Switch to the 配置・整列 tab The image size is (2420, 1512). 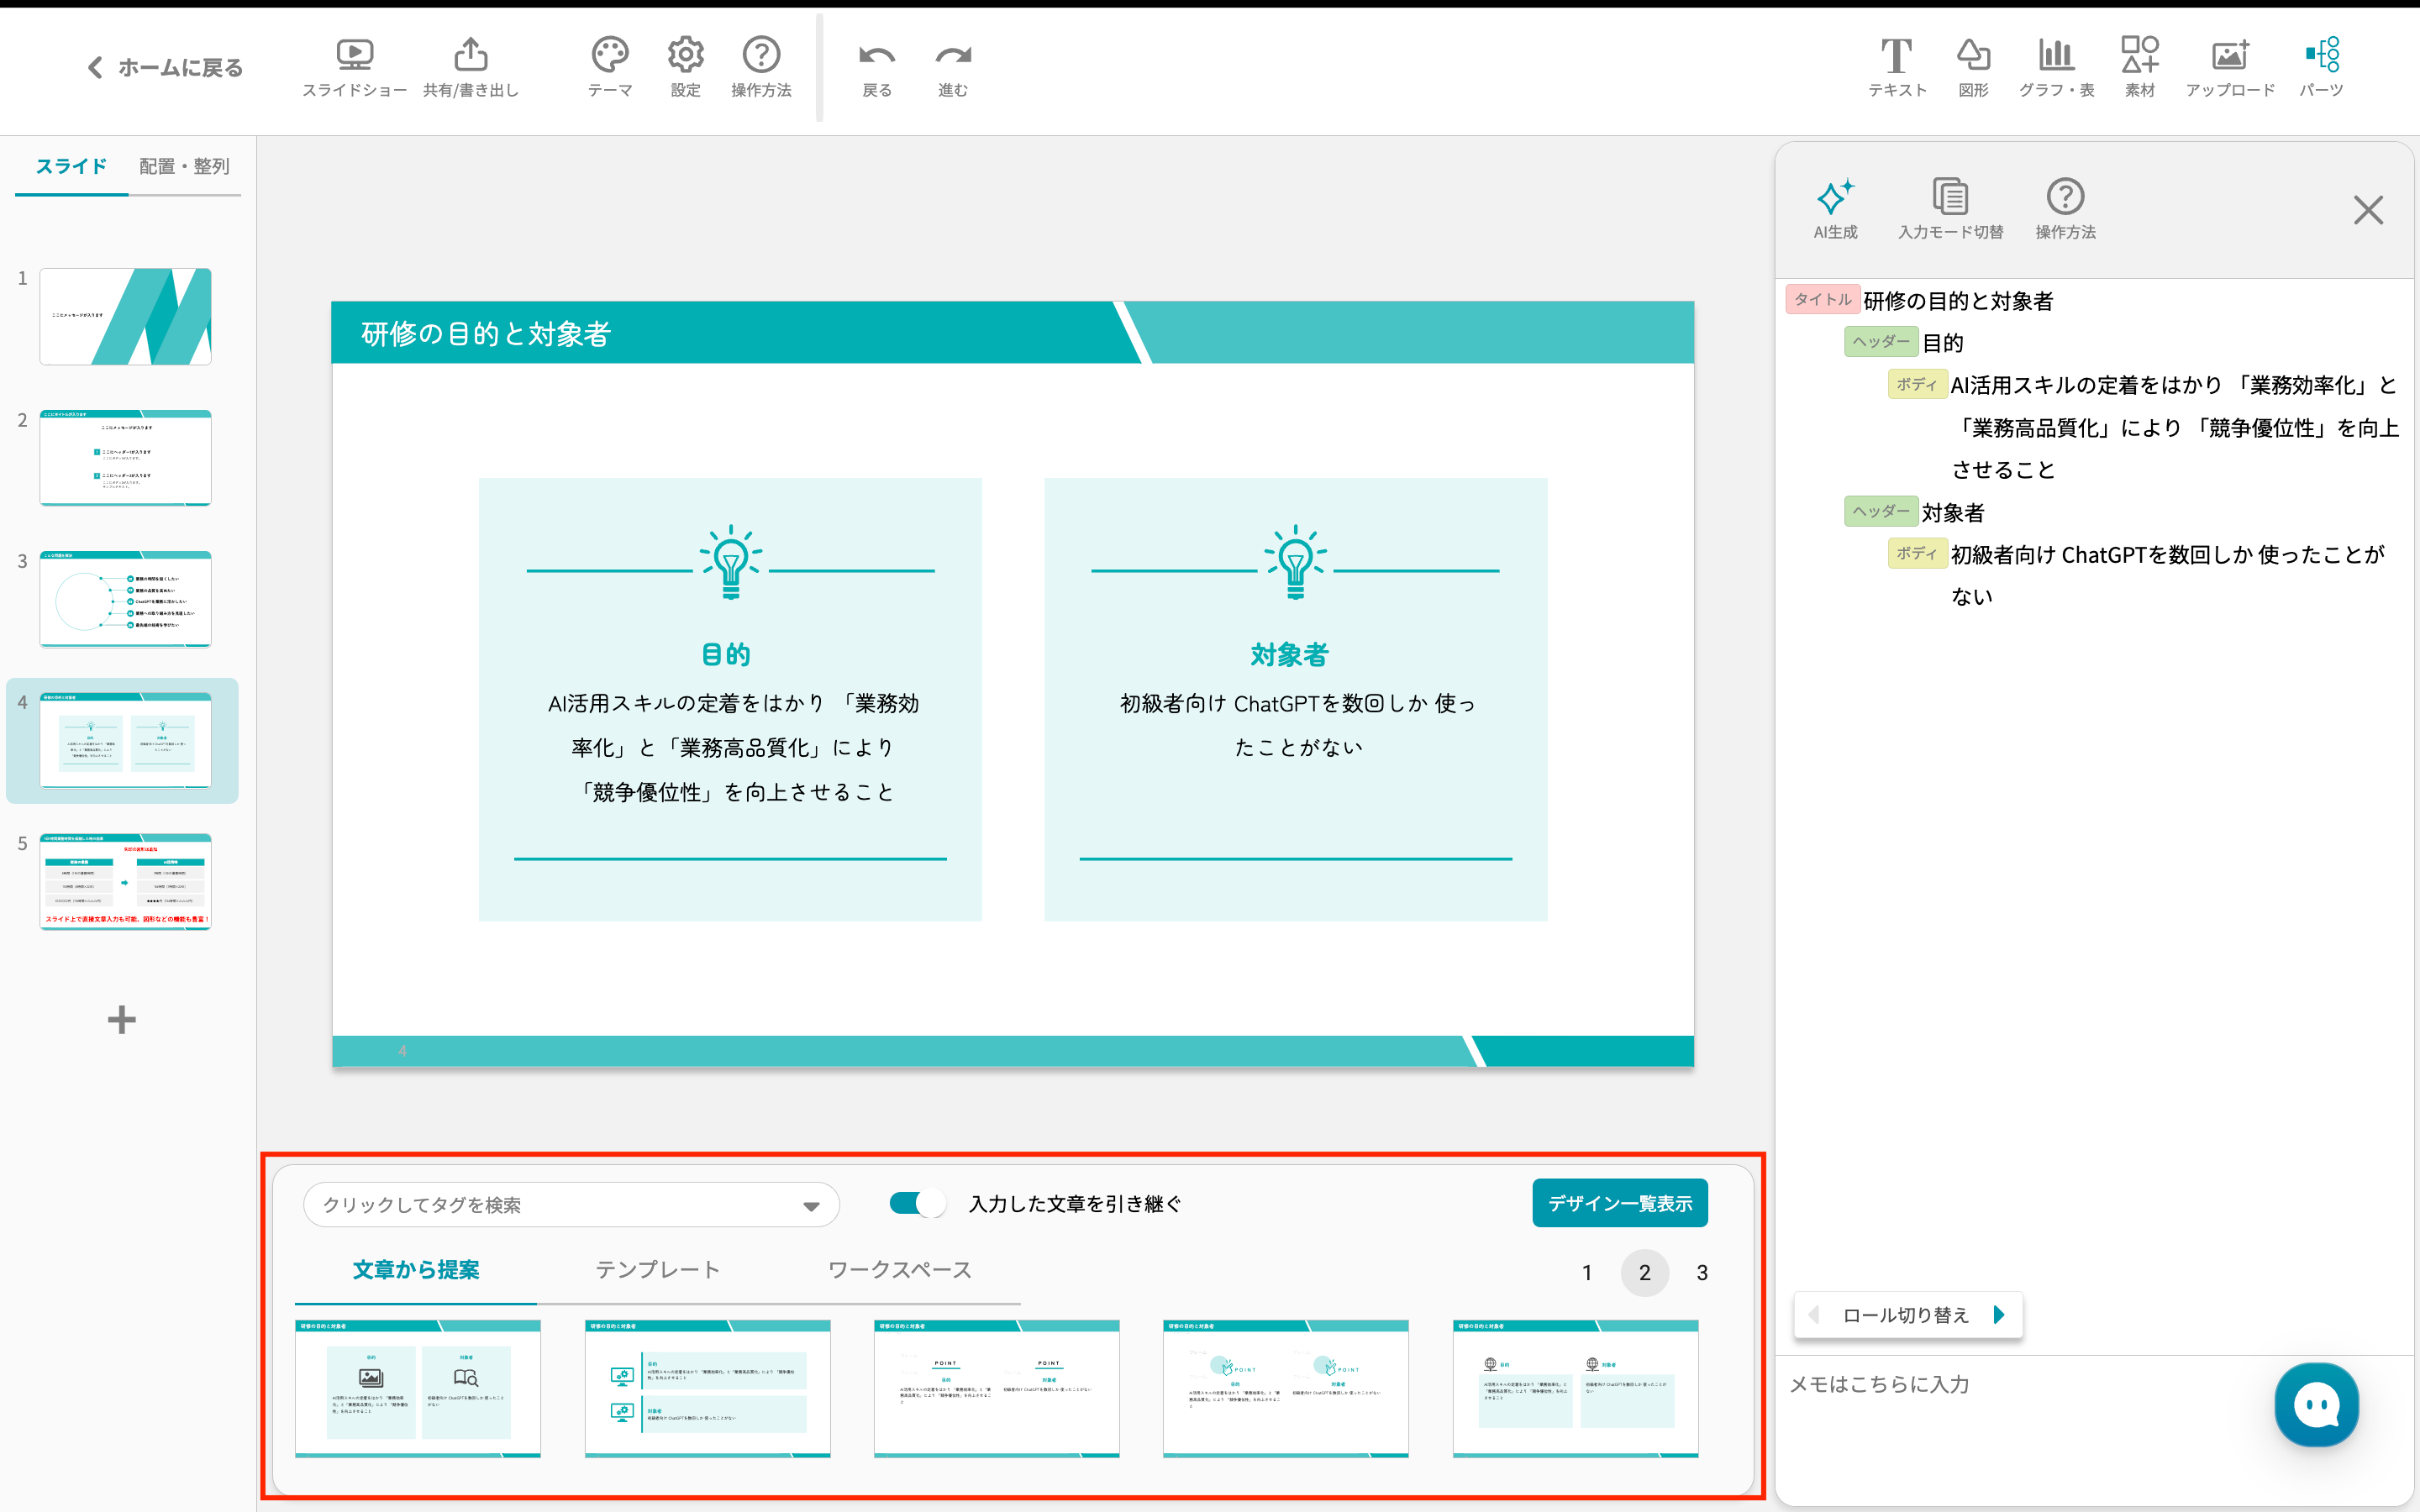tap(184, 166)
